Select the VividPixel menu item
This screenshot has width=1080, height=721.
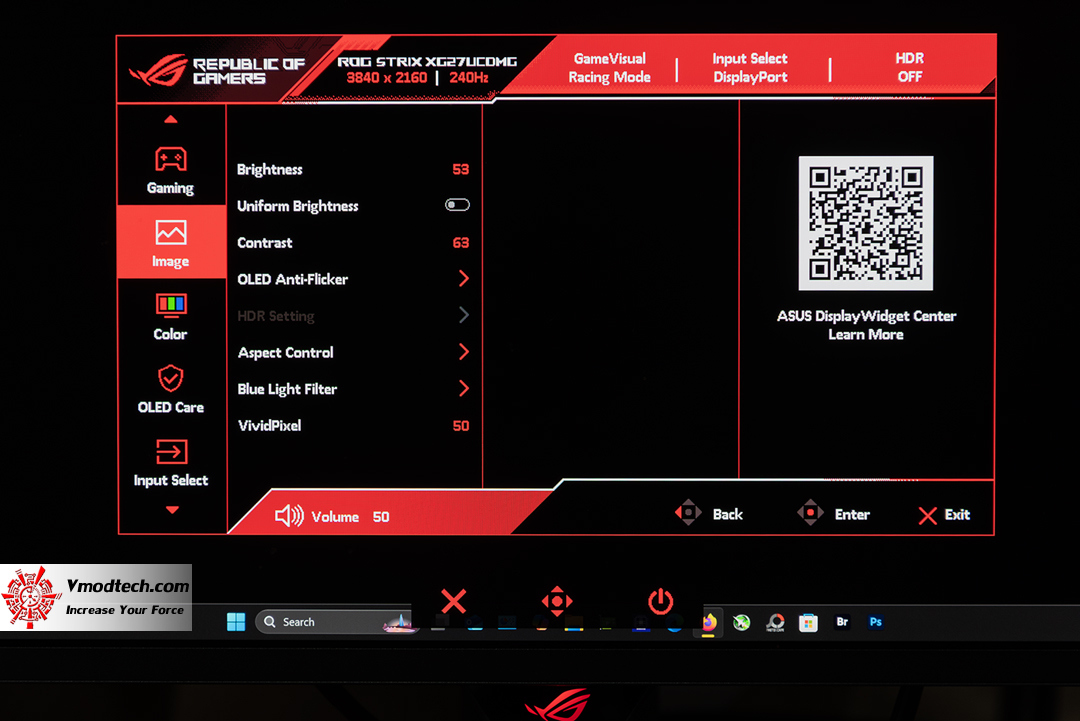[353, 426]
